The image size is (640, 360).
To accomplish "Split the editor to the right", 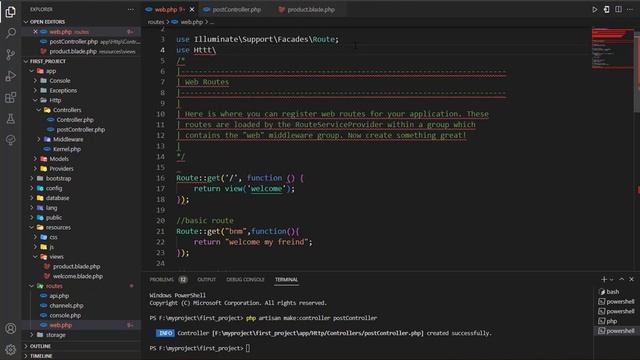I will 618,9.
